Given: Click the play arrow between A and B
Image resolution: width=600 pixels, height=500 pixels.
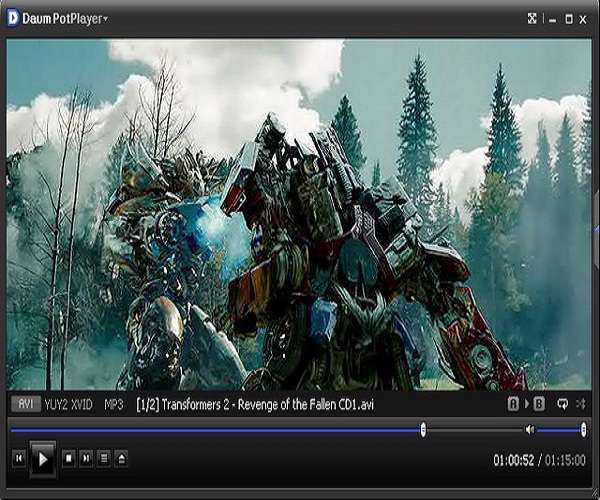Looking at the screenshot, I should click(x=527, y=404).
